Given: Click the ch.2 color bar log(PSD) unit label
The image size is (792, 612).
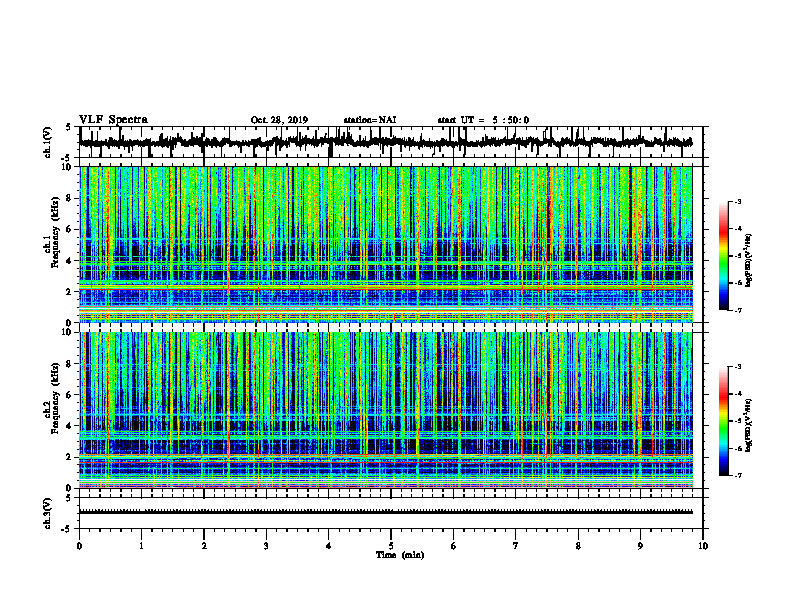Looking at the screenshot, I should point(749,425).
